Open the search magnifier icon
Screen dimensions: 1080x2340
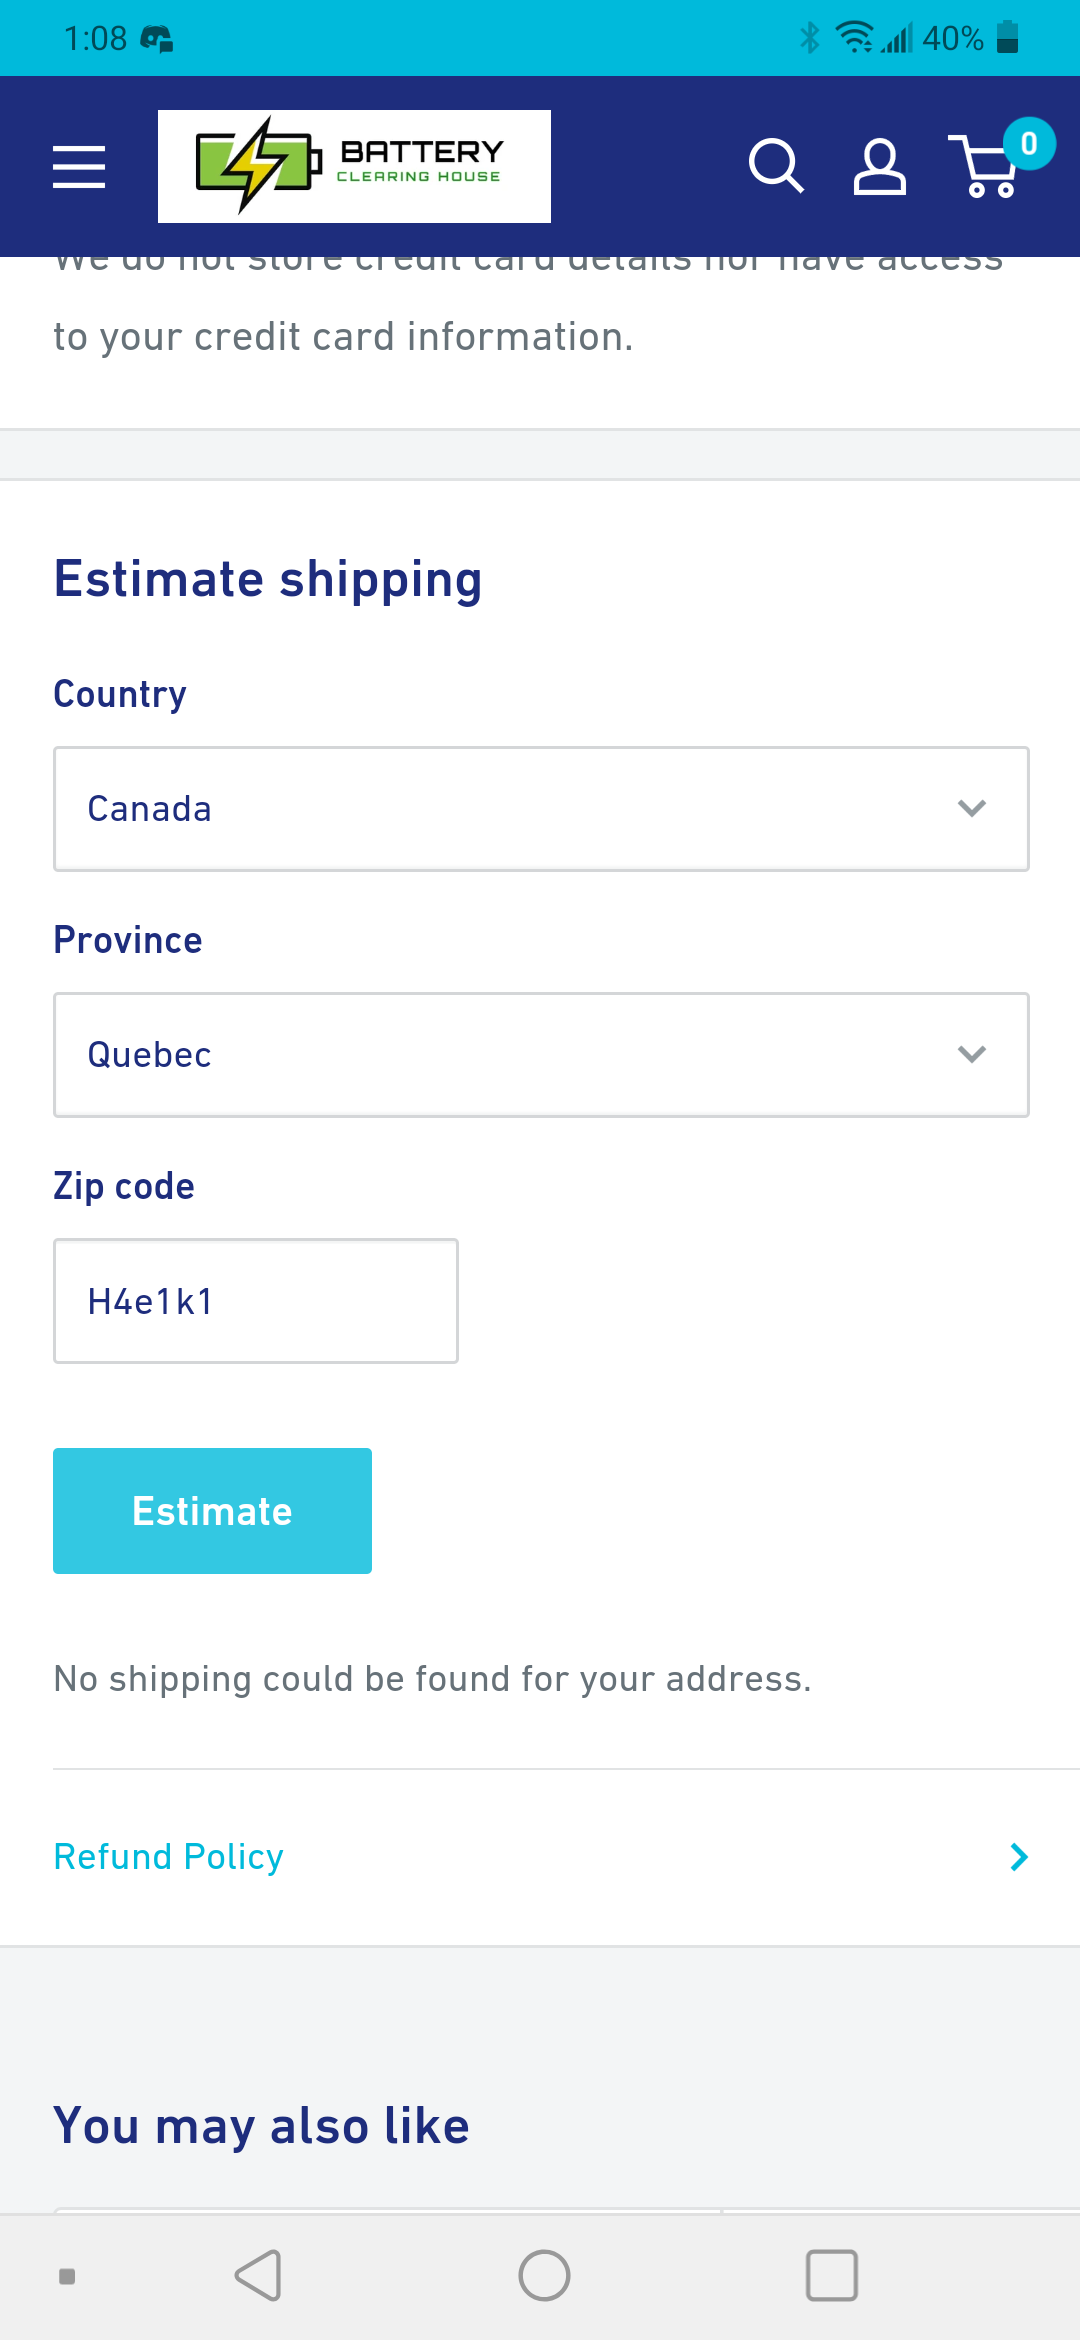click(776, 166)
